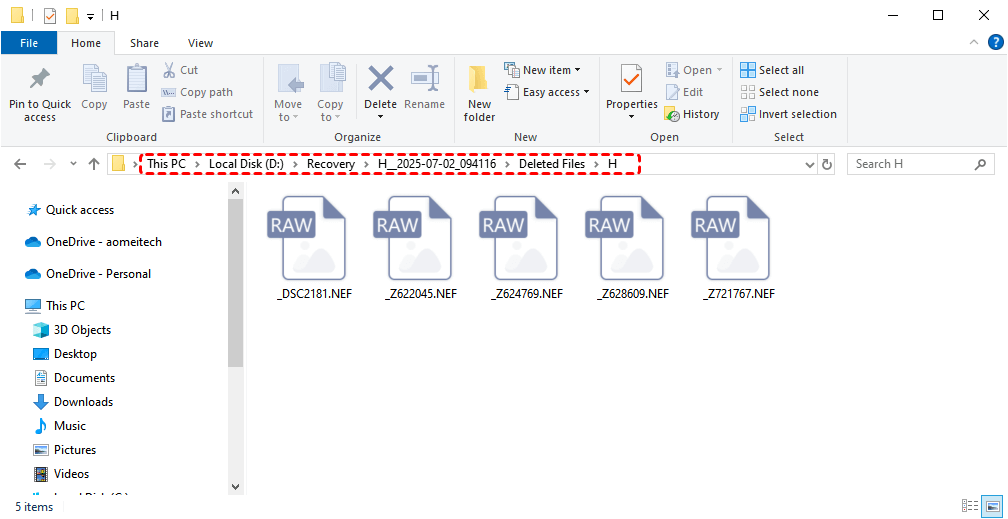
Task: Click the Search H input box
Action: coord(912,164)
